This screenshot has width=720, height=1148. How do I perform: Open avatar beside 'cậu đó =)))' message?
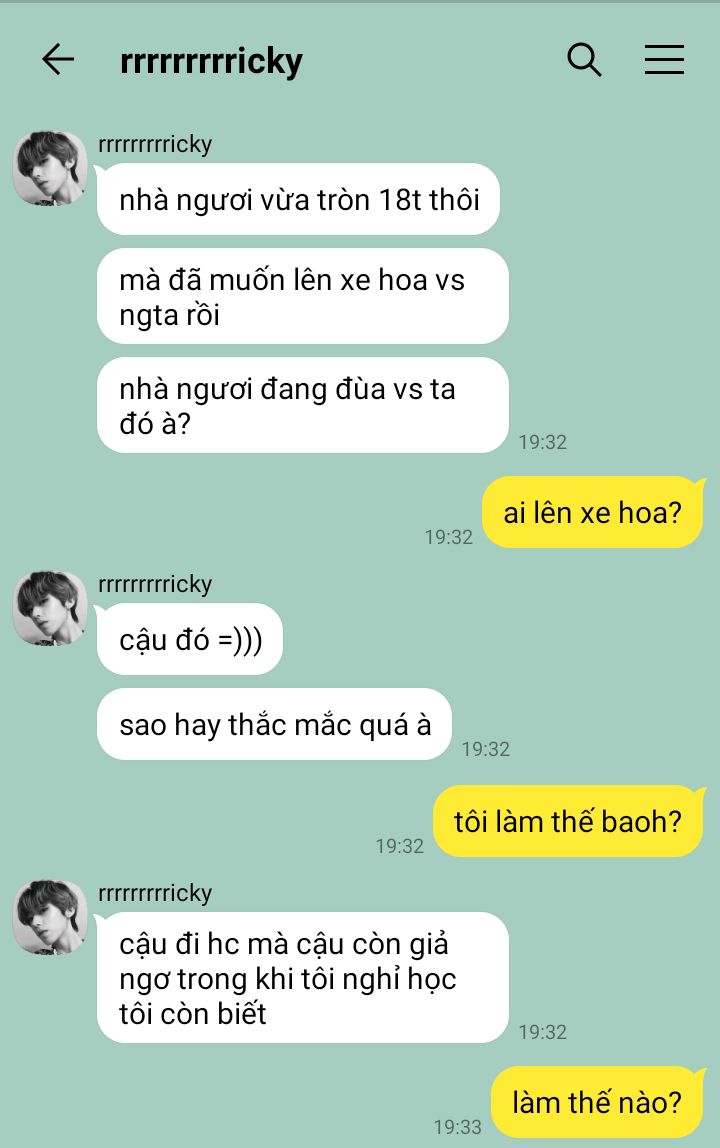50,608
